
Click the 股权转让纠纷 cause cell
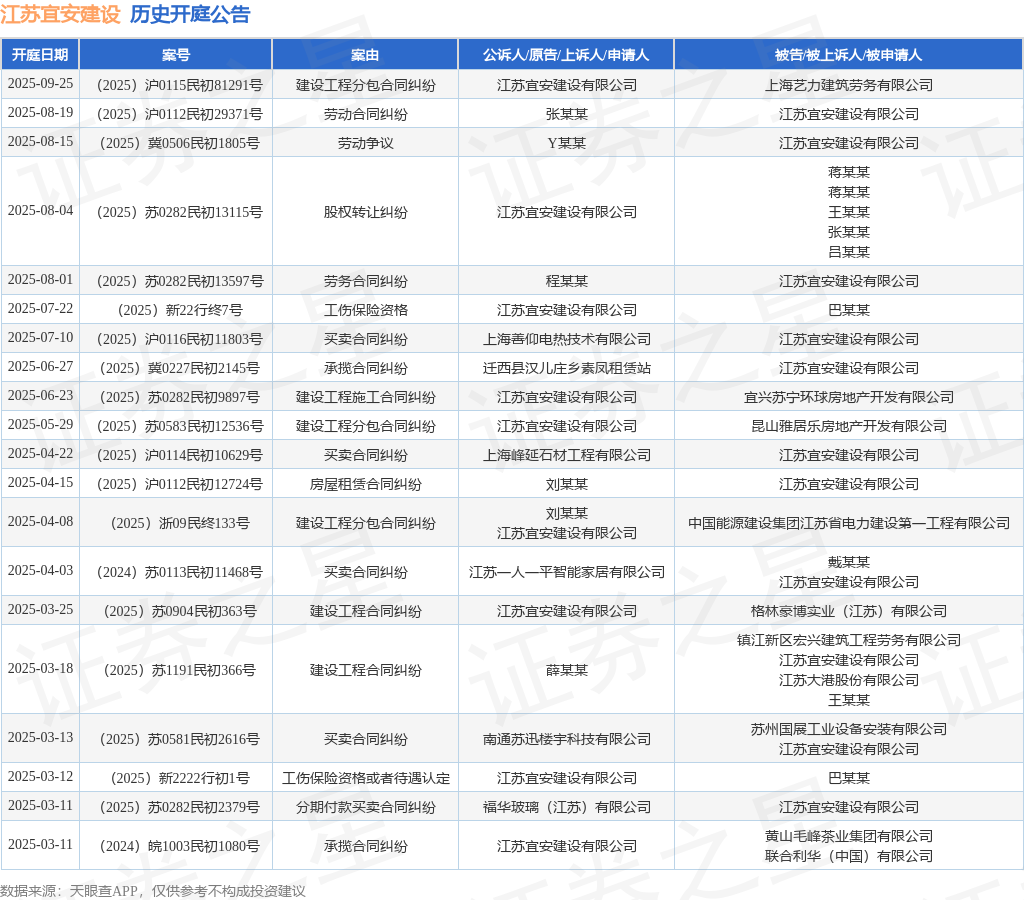pos(366,212)
